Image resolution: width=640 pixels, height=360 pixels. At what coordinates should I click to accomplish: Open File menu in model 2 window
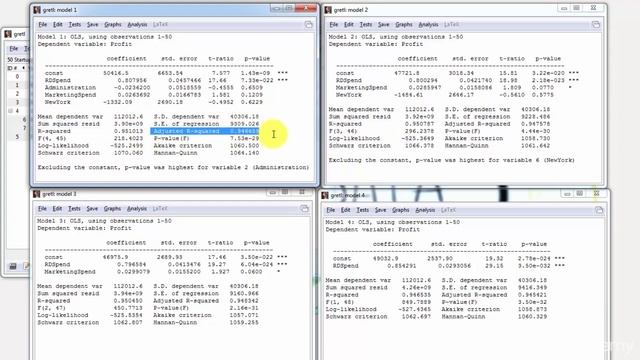pos(333,24)
